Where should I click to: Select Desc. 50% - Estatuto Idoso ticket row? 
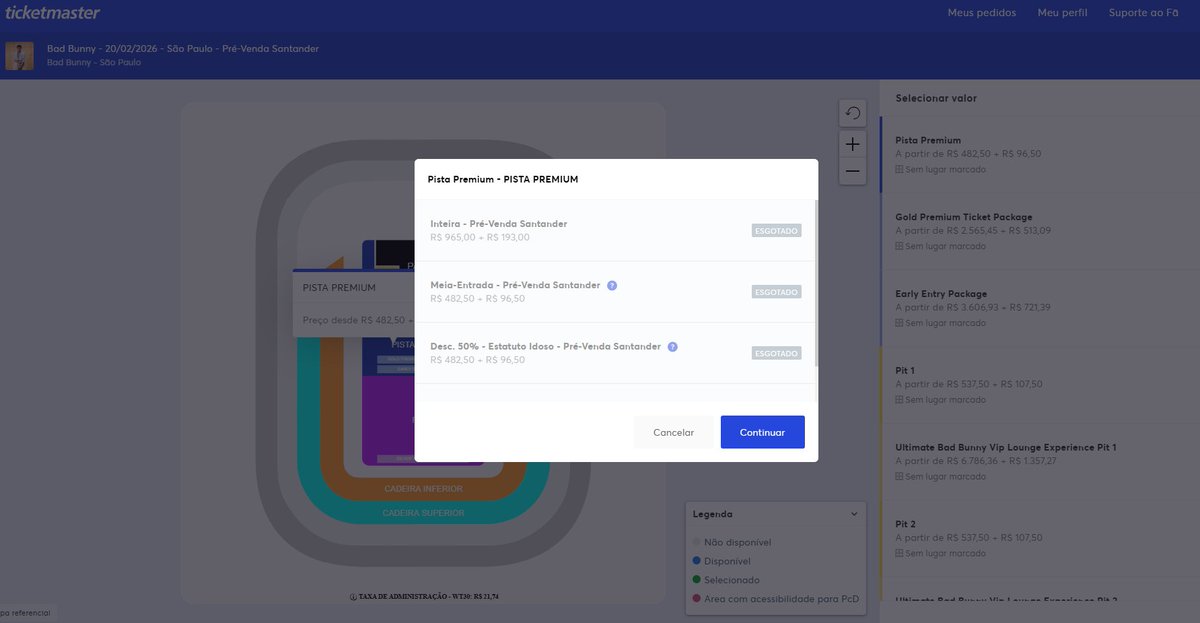[615, 353]
